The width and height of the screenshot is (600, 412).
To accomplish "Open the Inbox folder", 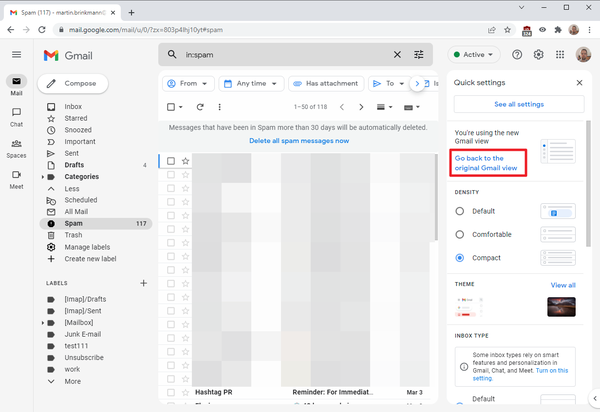I will click(73, 106).
